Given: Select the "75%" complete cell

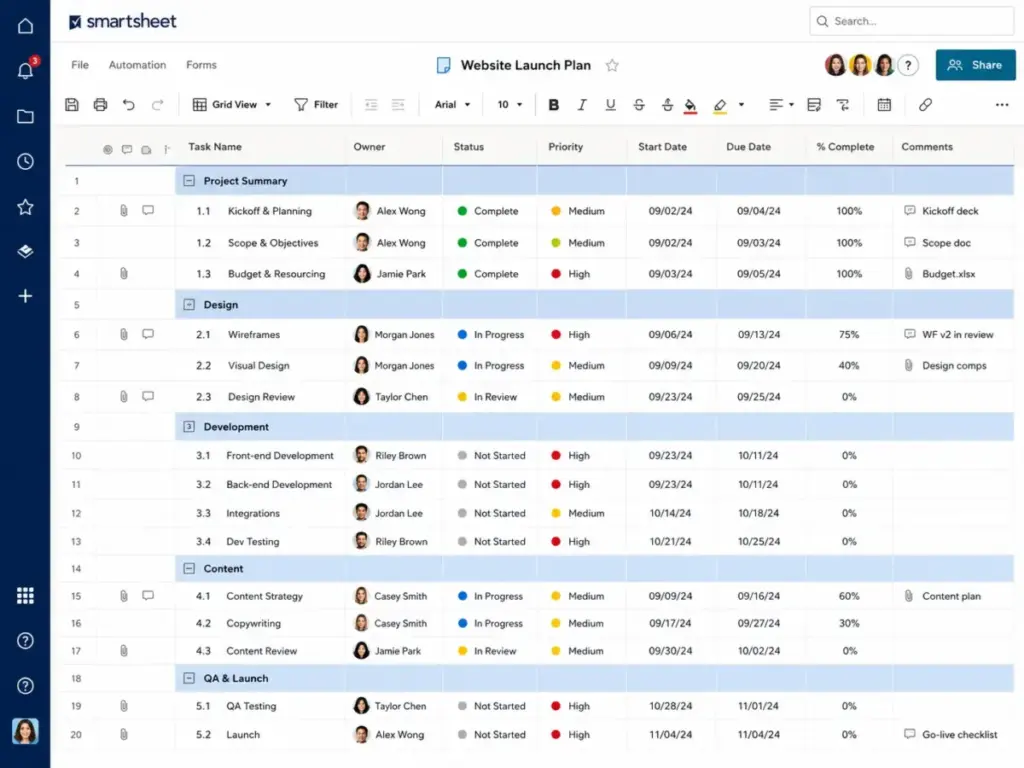Looking at the screenshot, I should point(848,334).
